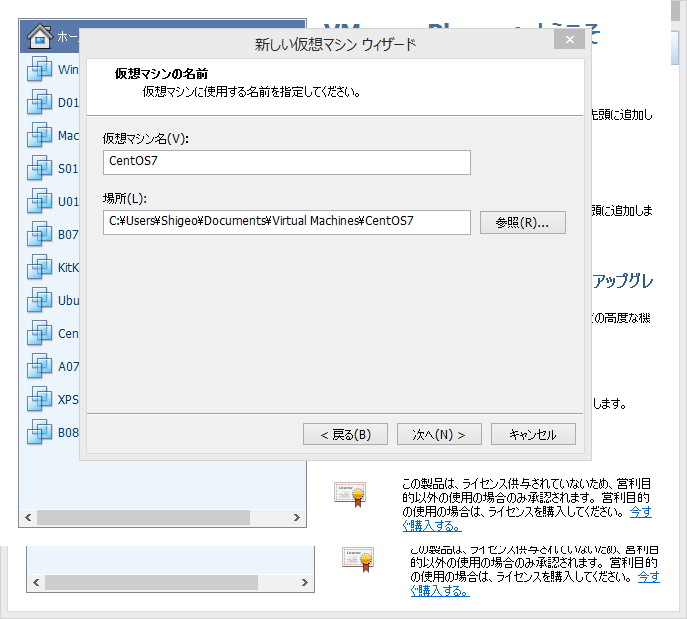
Task: Click the main window vertical scrollbar thumb
Action: (x=675, y=10)
